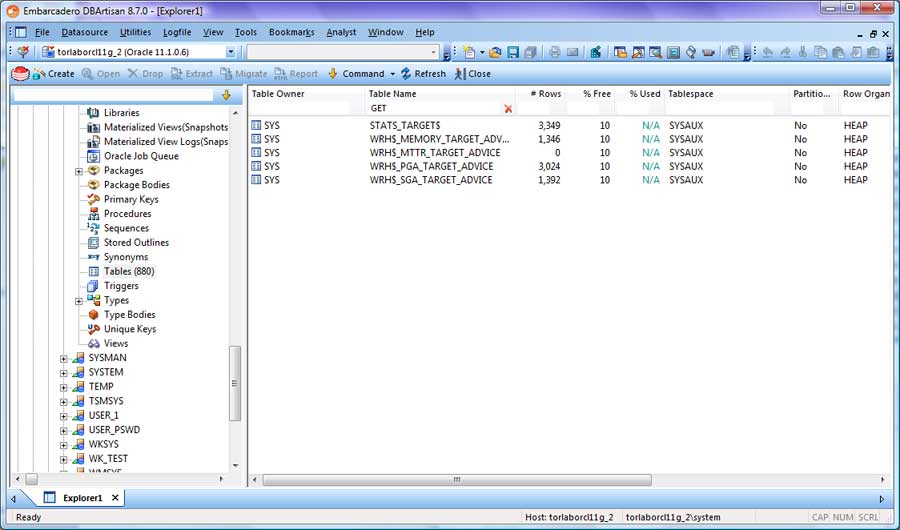
Task: Close the Explorer1 tab
Action: [x=115, y=498]
